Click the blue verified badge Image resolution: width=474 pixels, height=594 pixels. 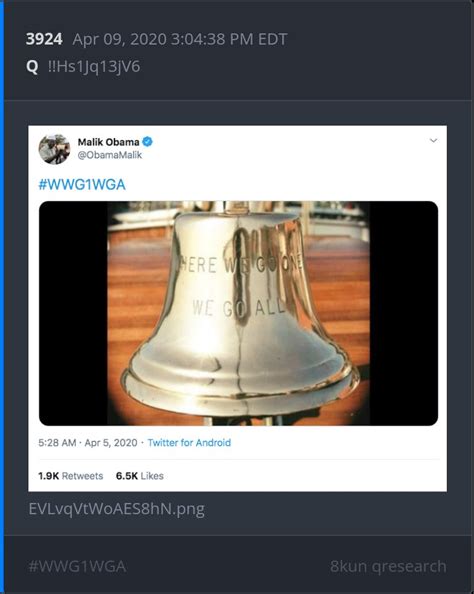click(147, 142)
